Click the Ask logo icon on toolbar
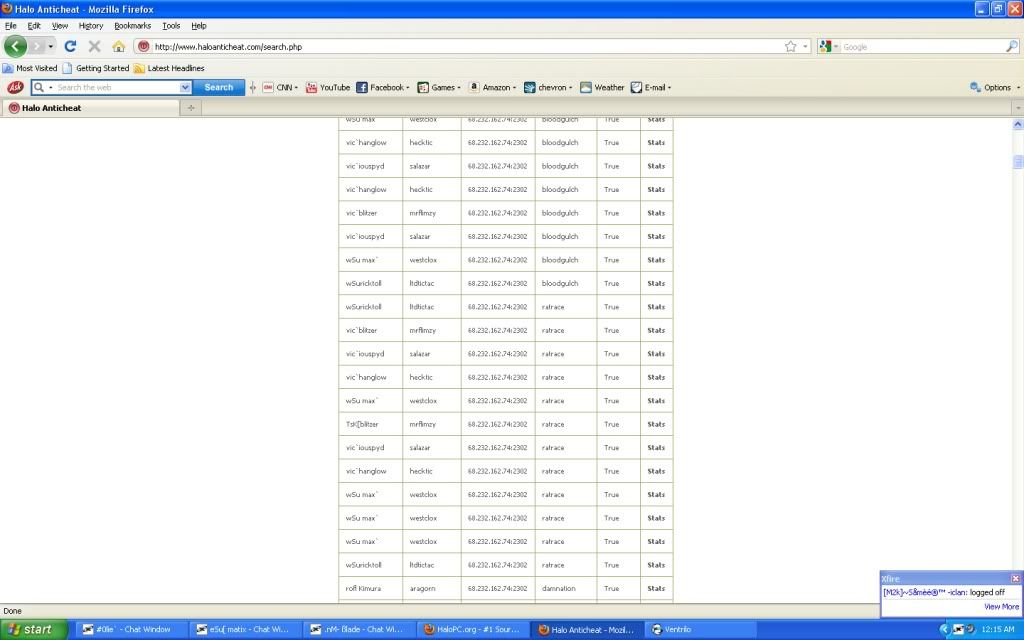Screen dimensions: 1024x640 pyautogui.click(x=15, y=87)
